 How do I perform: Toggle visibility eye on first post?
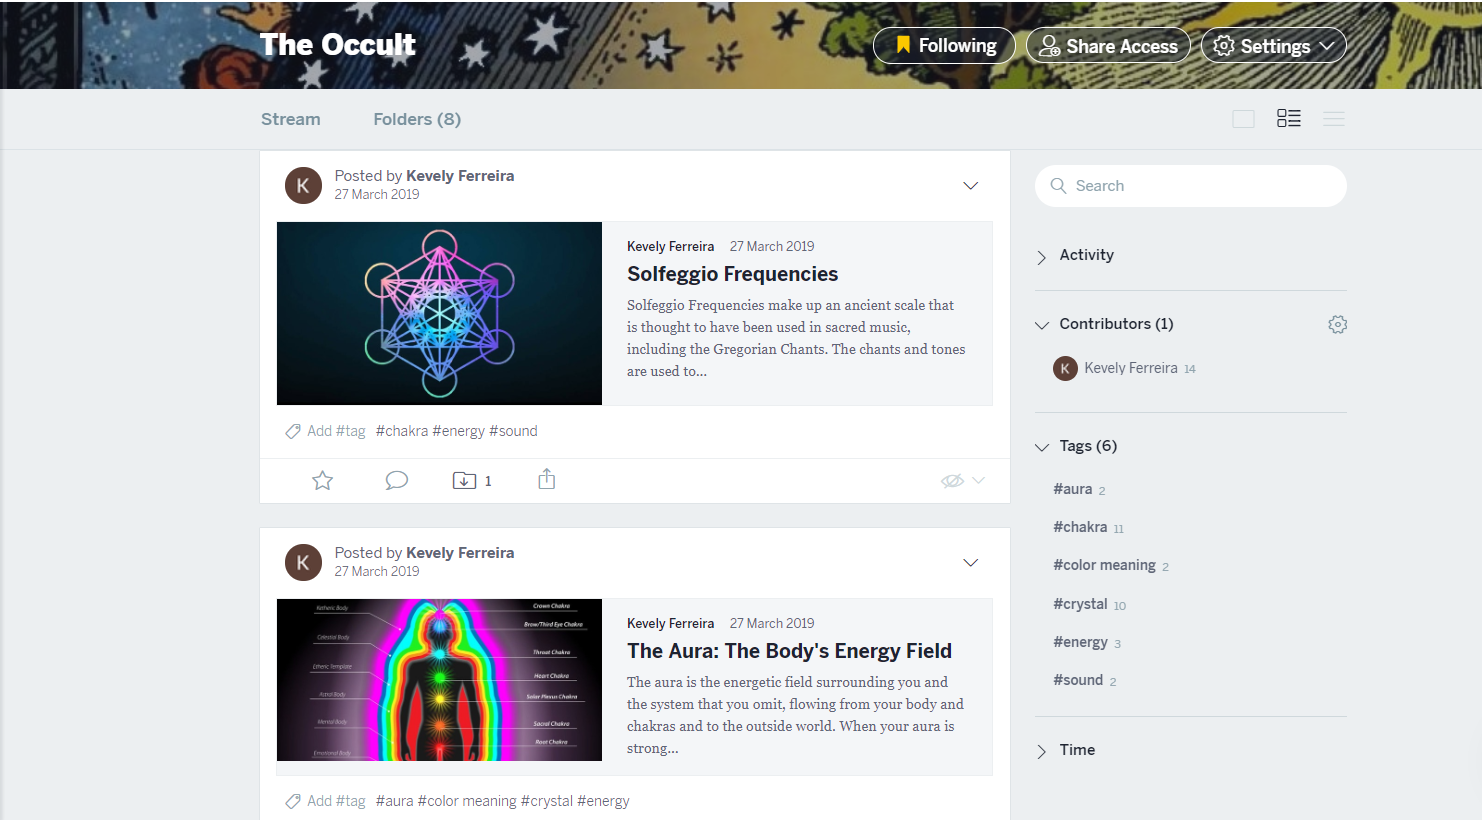coord(952,481)
